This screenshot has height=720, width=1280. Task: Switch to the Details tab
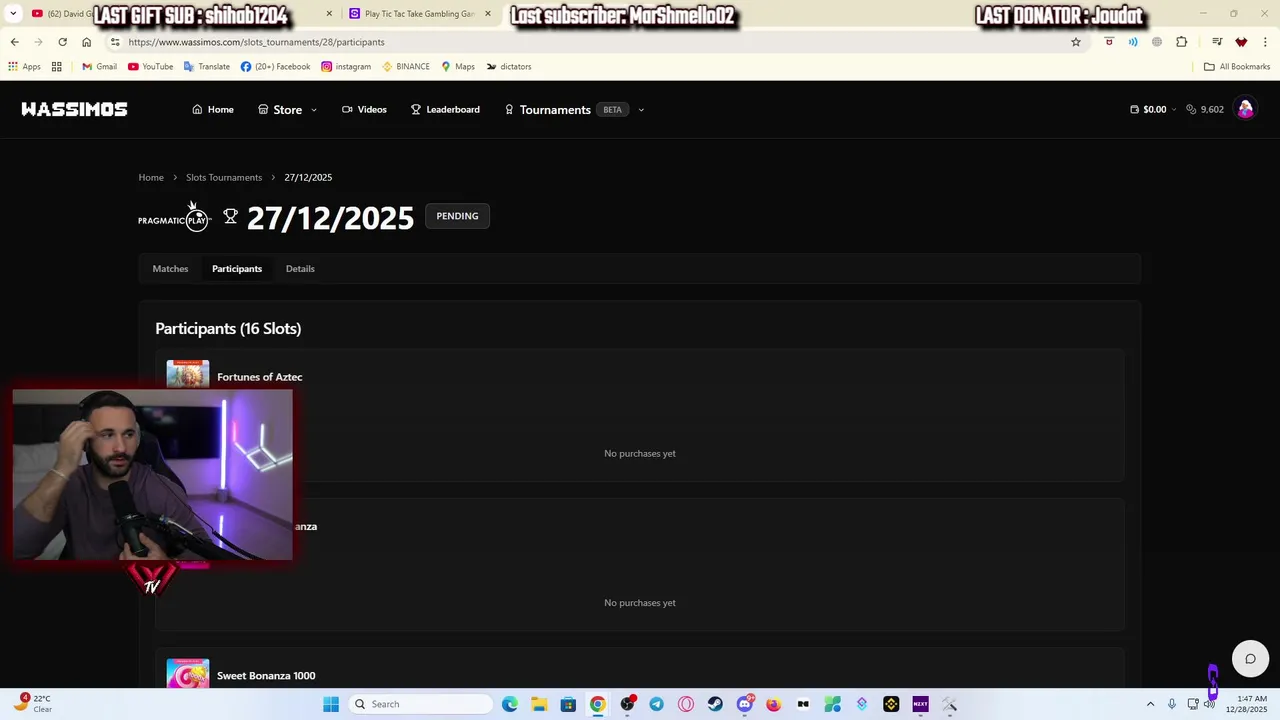pos(300,268)
